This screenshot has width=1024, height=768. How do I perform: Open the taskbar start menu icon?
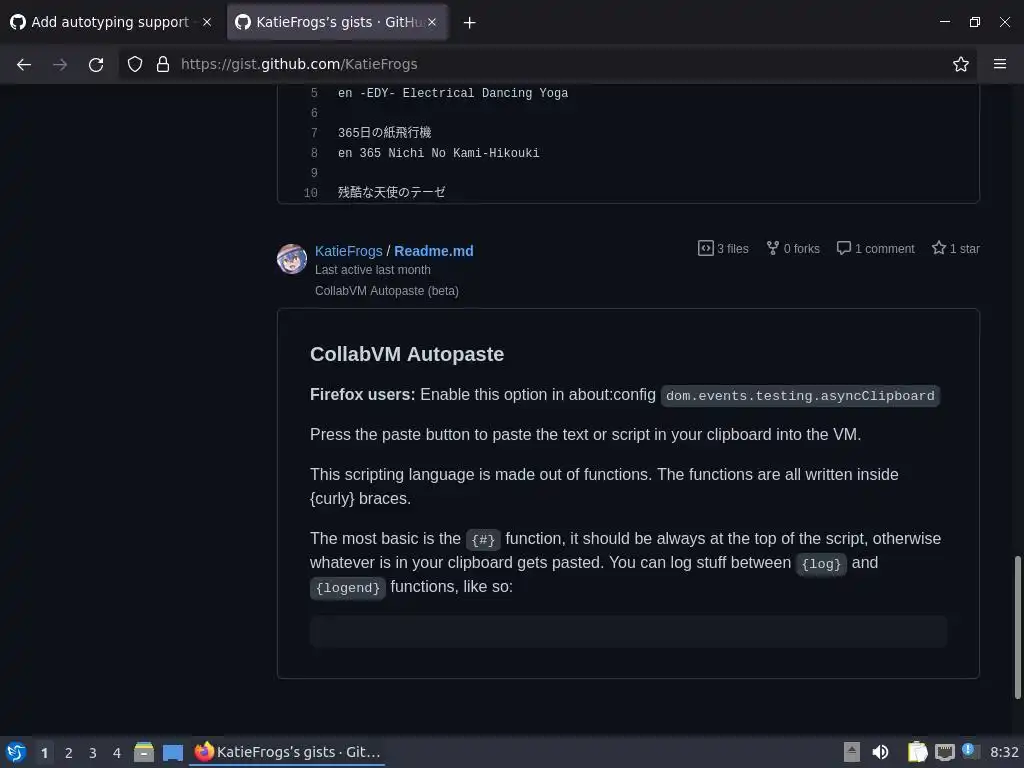[x=16, y=752]
